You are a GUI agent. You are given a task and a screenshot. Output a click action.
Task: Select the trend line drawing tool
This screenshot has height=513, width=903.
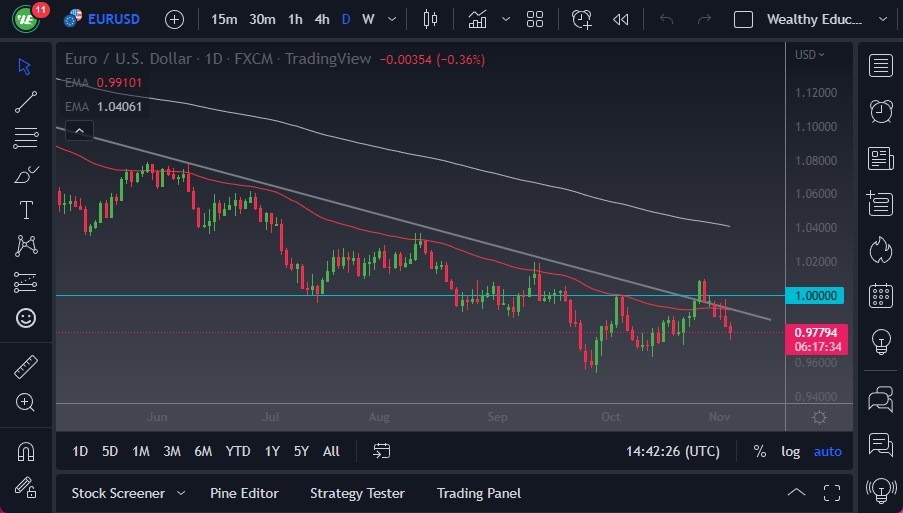coord(26,101)
